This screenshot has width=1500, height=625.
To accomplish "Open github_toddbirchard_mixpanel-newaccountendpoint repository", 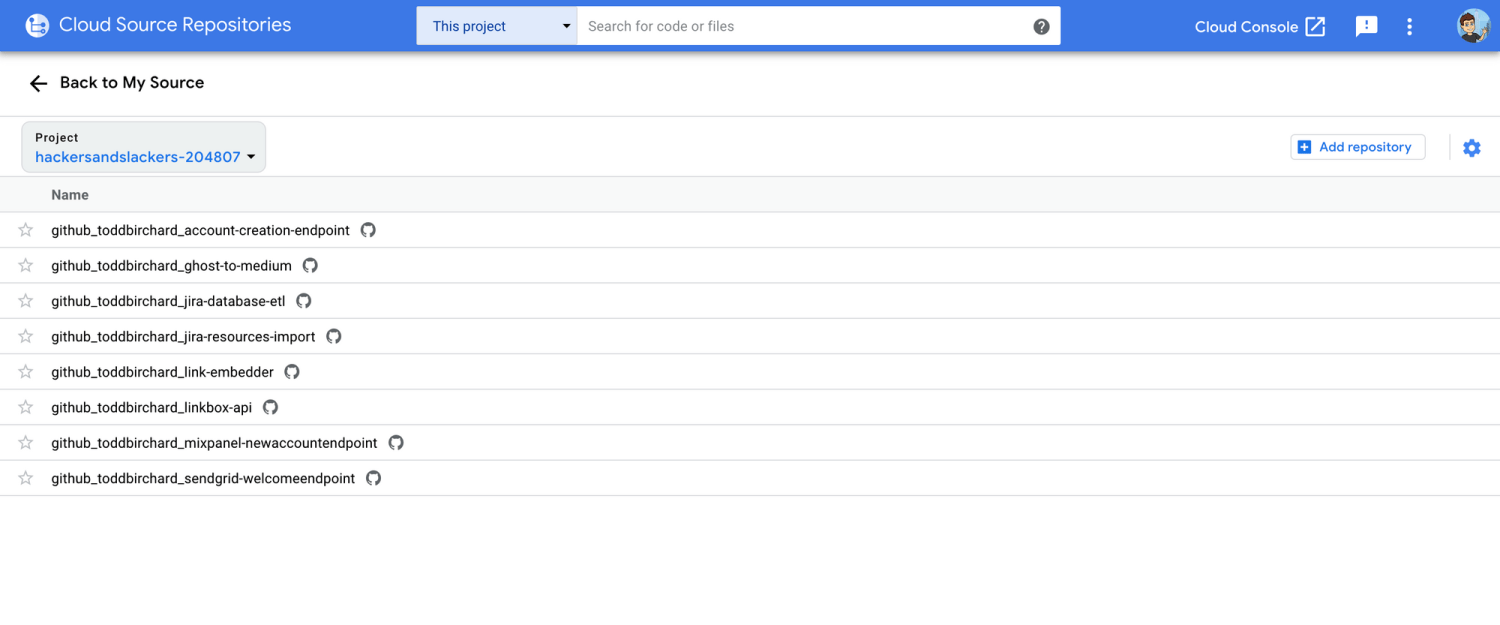I will pos(215,443).
